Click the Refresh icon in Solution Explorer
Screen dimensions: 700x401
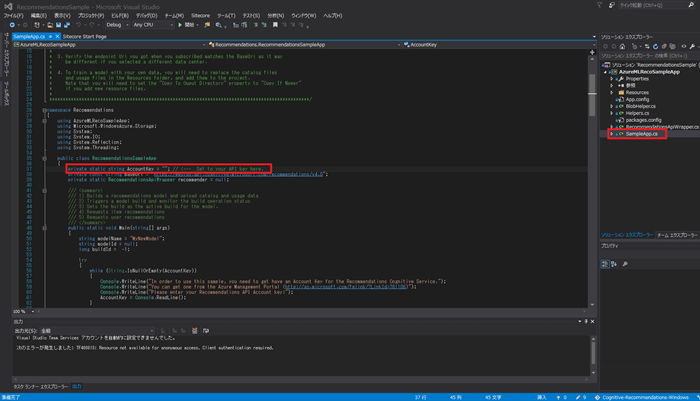[655, 46]
